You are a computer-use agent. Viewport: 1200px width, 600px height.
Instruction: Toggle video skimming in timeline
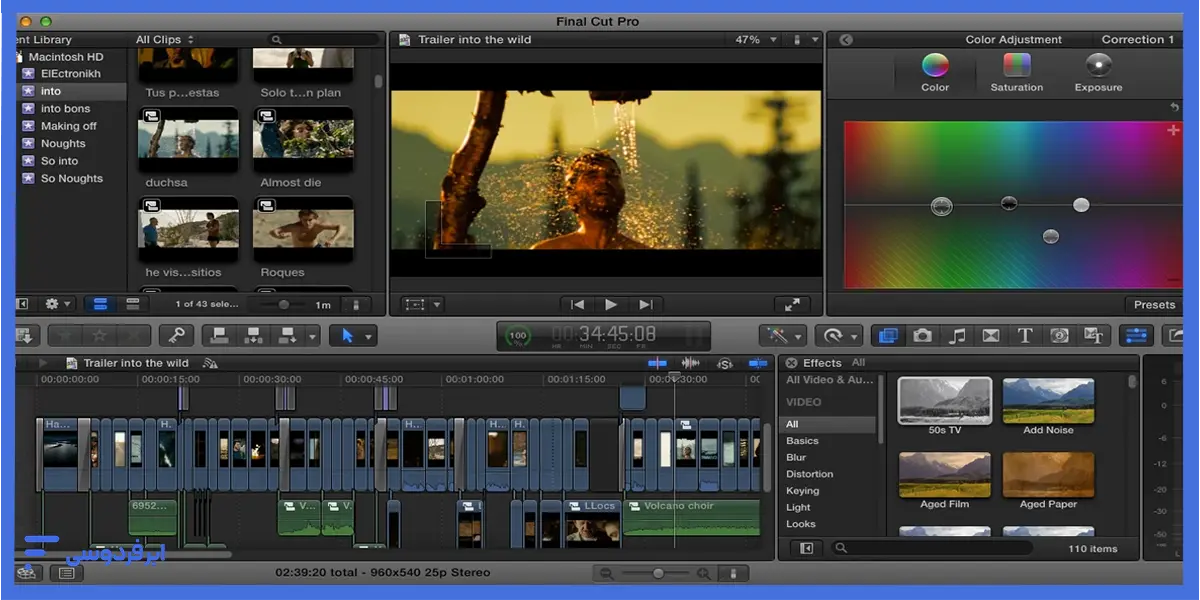(x=657, y=363)
